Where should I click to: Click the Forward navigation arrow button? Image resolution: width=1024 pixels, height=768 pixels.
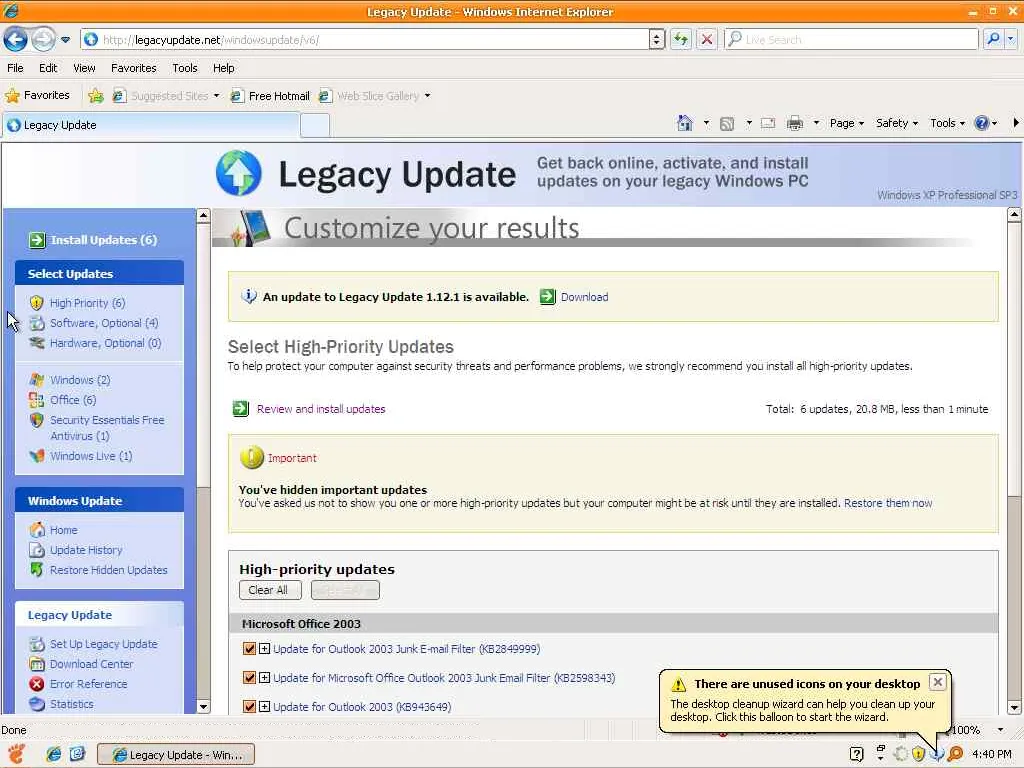click(x=43, y=40)
